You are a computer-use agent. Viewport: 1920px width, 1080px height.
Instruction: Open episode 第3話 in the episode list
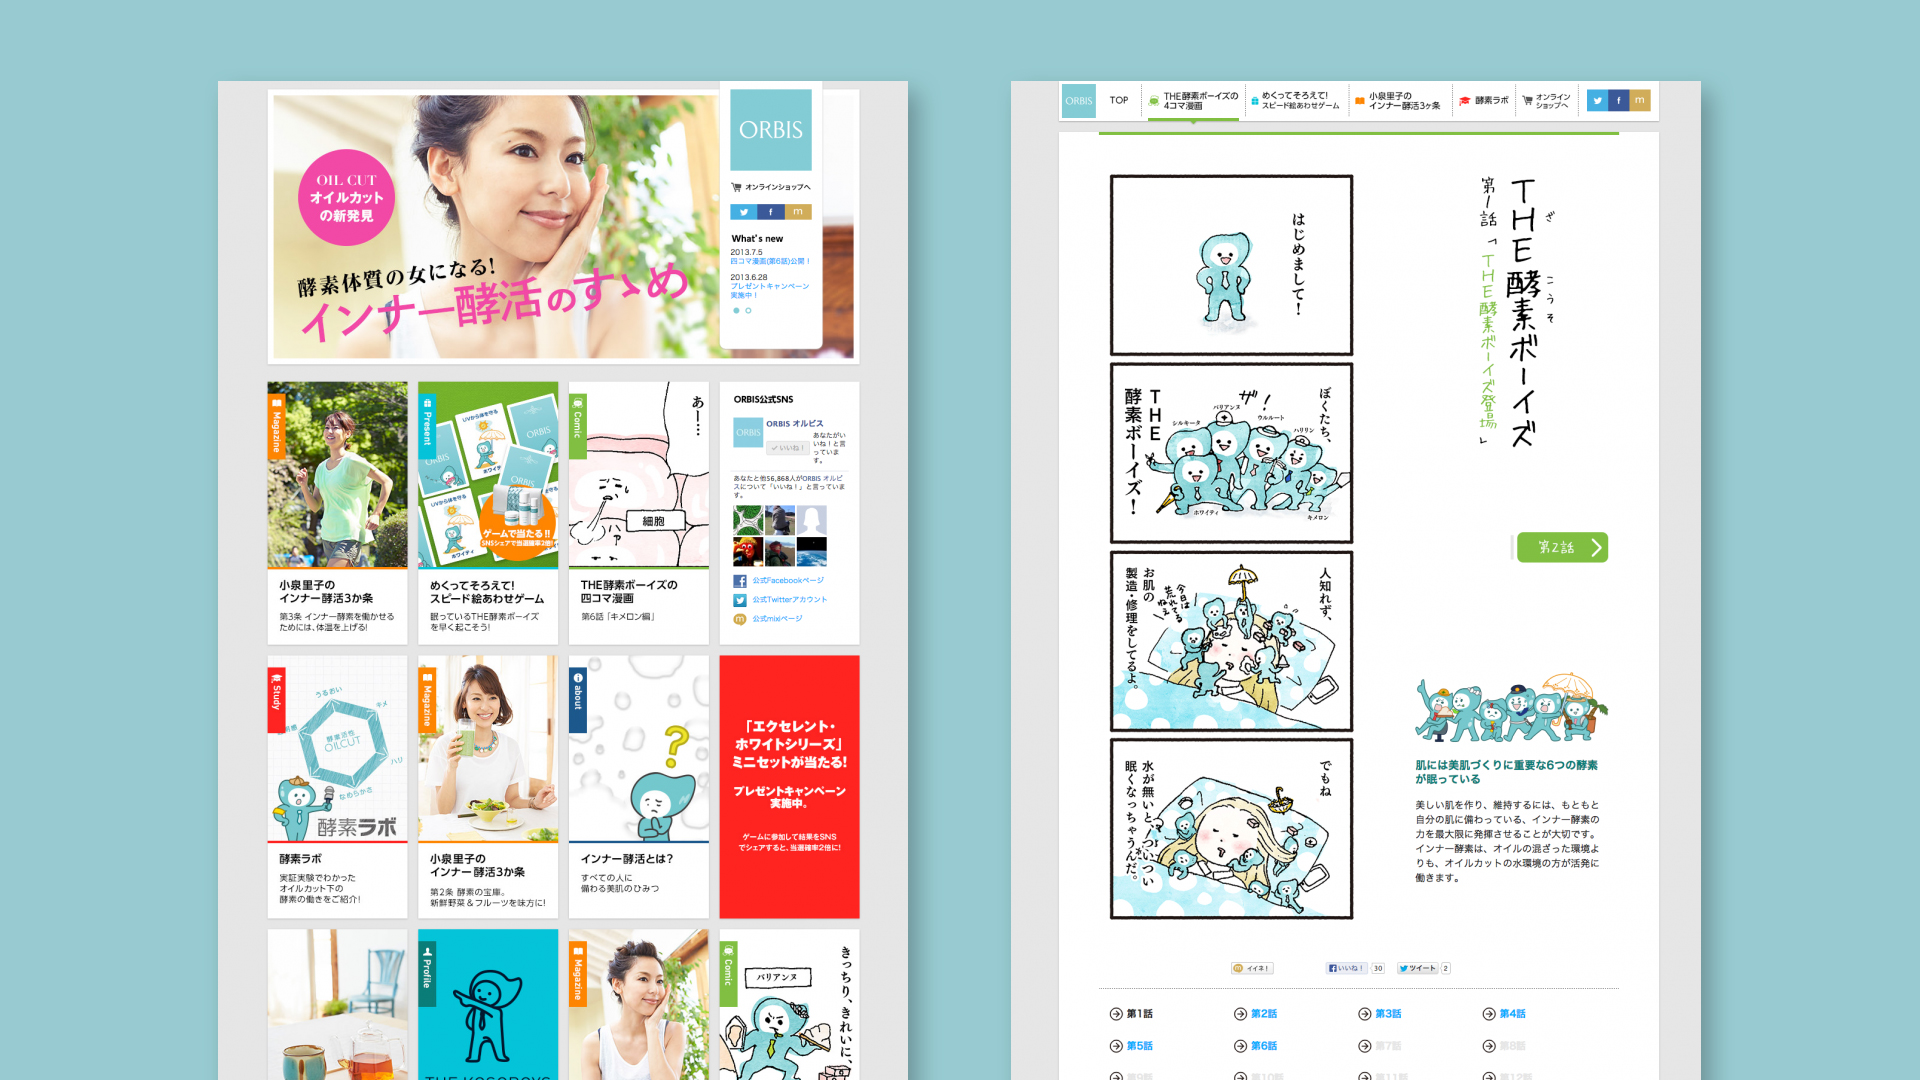pyautogui.click(x=1380, y=1014)
